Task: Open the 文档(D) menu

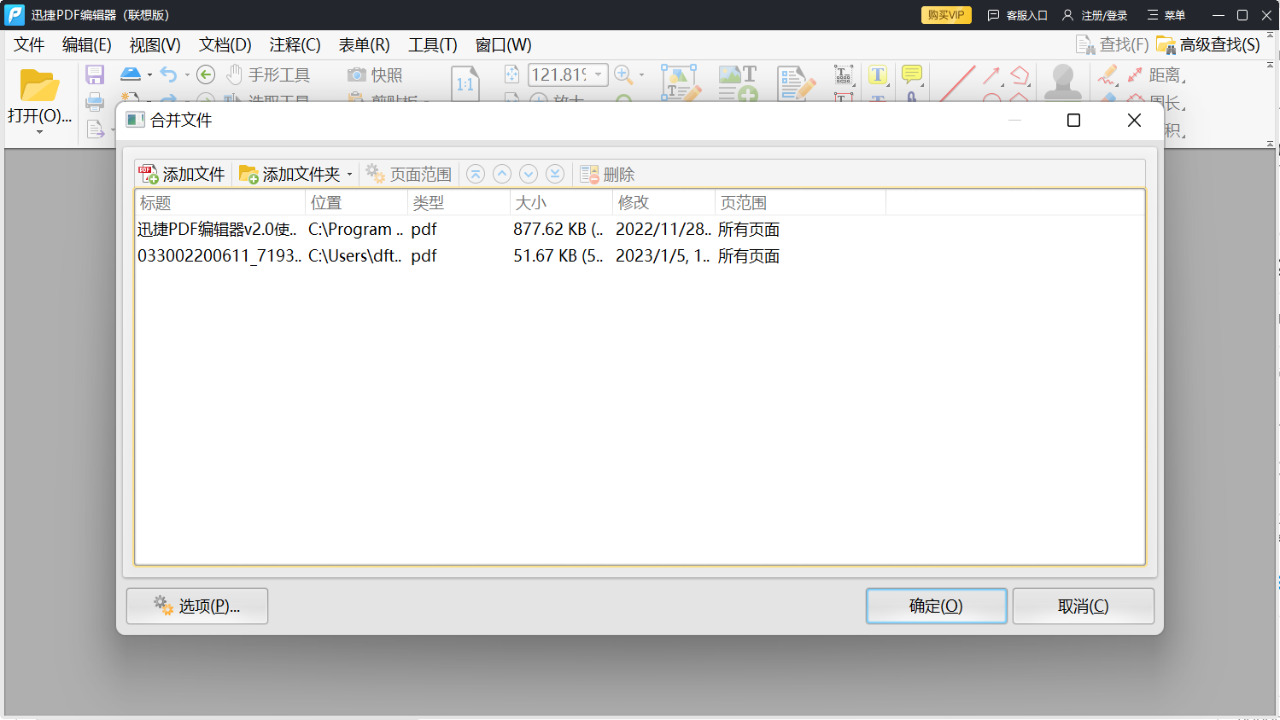Action: (222, 44)
